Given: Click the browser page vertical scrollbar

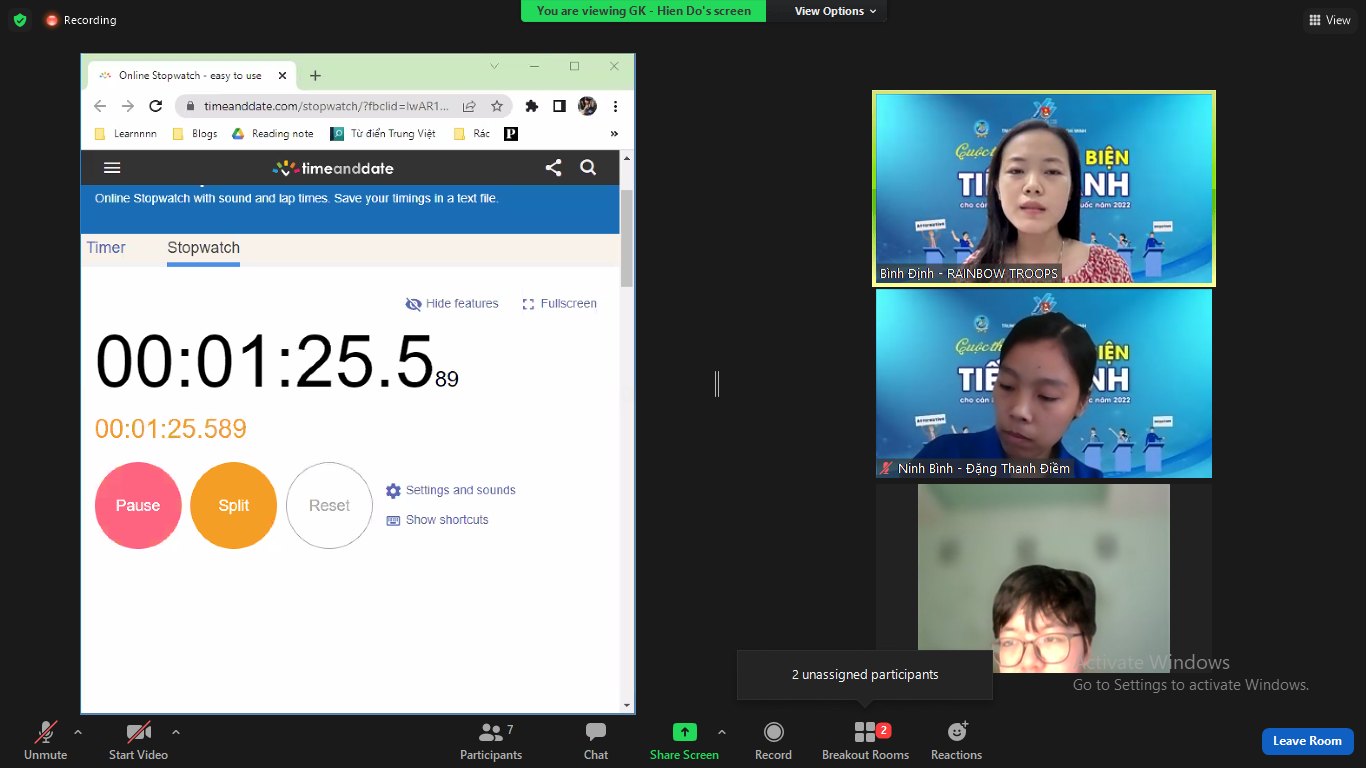Looking at the screenshot, I should click(627, 238).
